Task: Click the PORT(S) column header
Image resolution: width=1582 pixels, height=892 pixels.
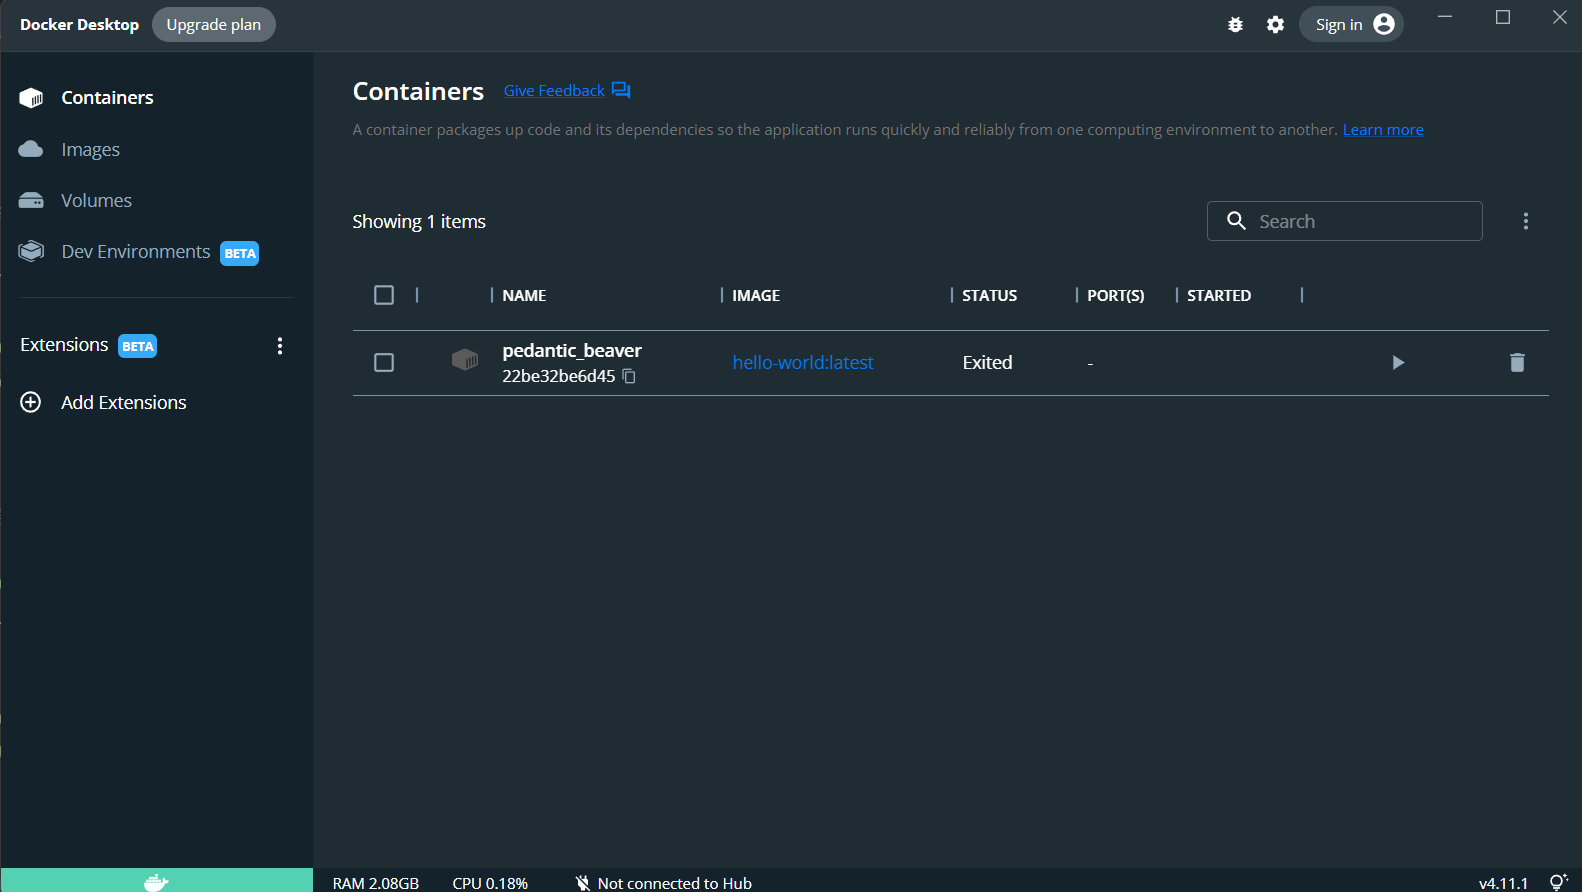Action: [1115, 296]
